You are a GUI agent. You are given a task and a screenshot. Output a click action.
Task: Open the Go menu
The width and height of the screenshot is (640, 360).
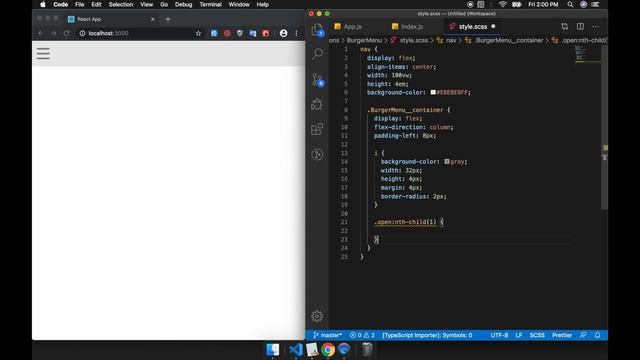pos(164,4)
